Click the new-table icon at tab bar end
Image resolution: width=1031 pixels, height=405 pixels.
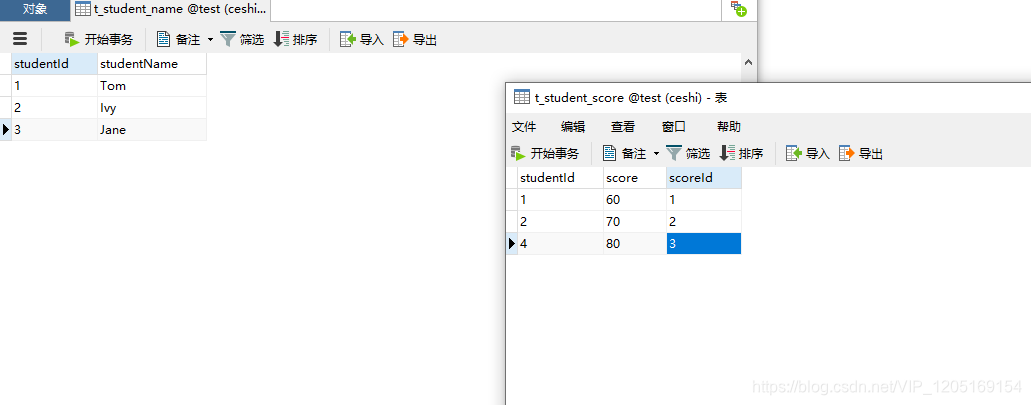click(x=739, y=9)
